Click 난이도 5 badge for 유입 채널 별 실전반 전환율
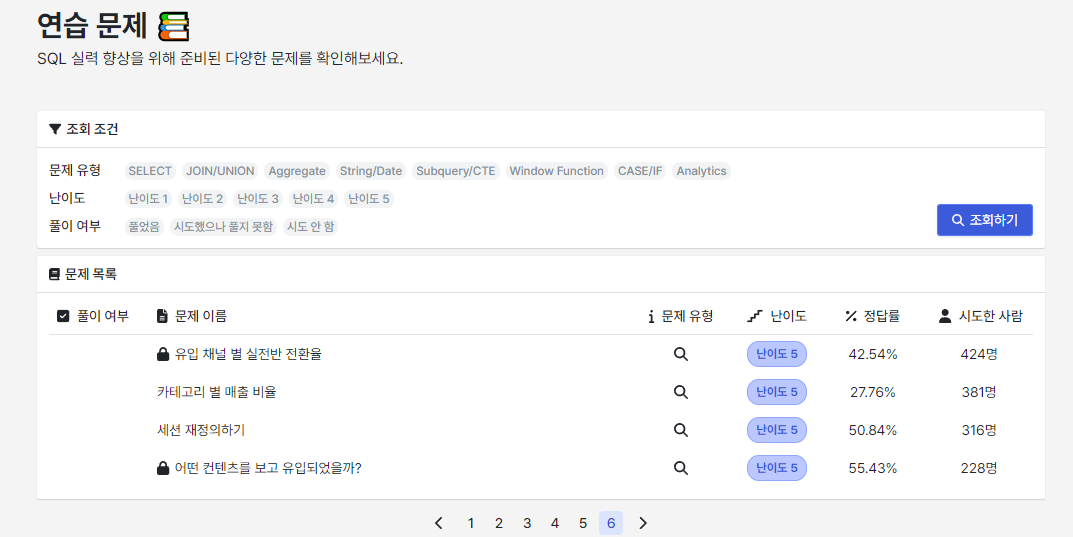Viewport: 1073px width, 537px height. [x=777, y=354]
